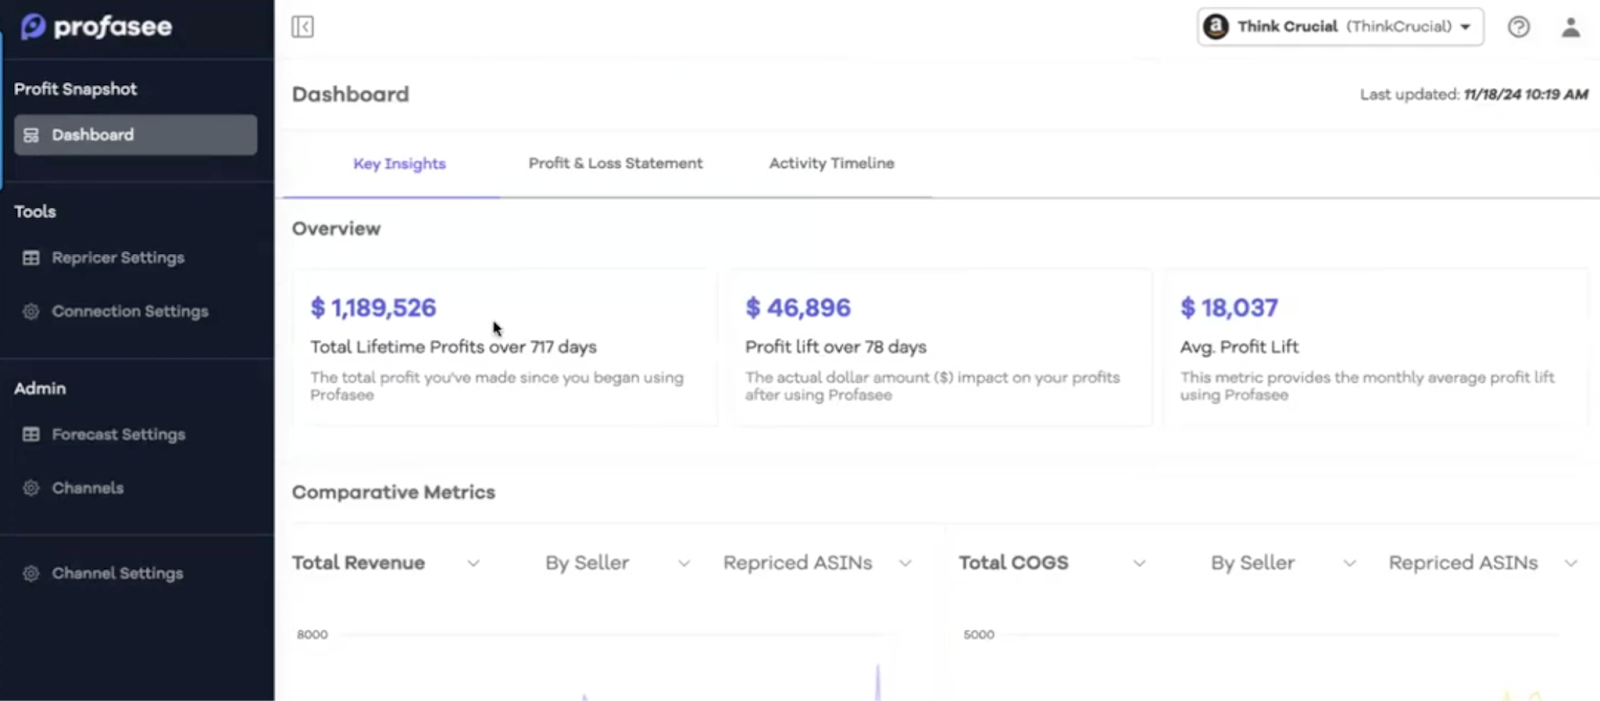Expand the Total COGS metric dropdown
The image size is (1600, 701).
[1052, 563]
